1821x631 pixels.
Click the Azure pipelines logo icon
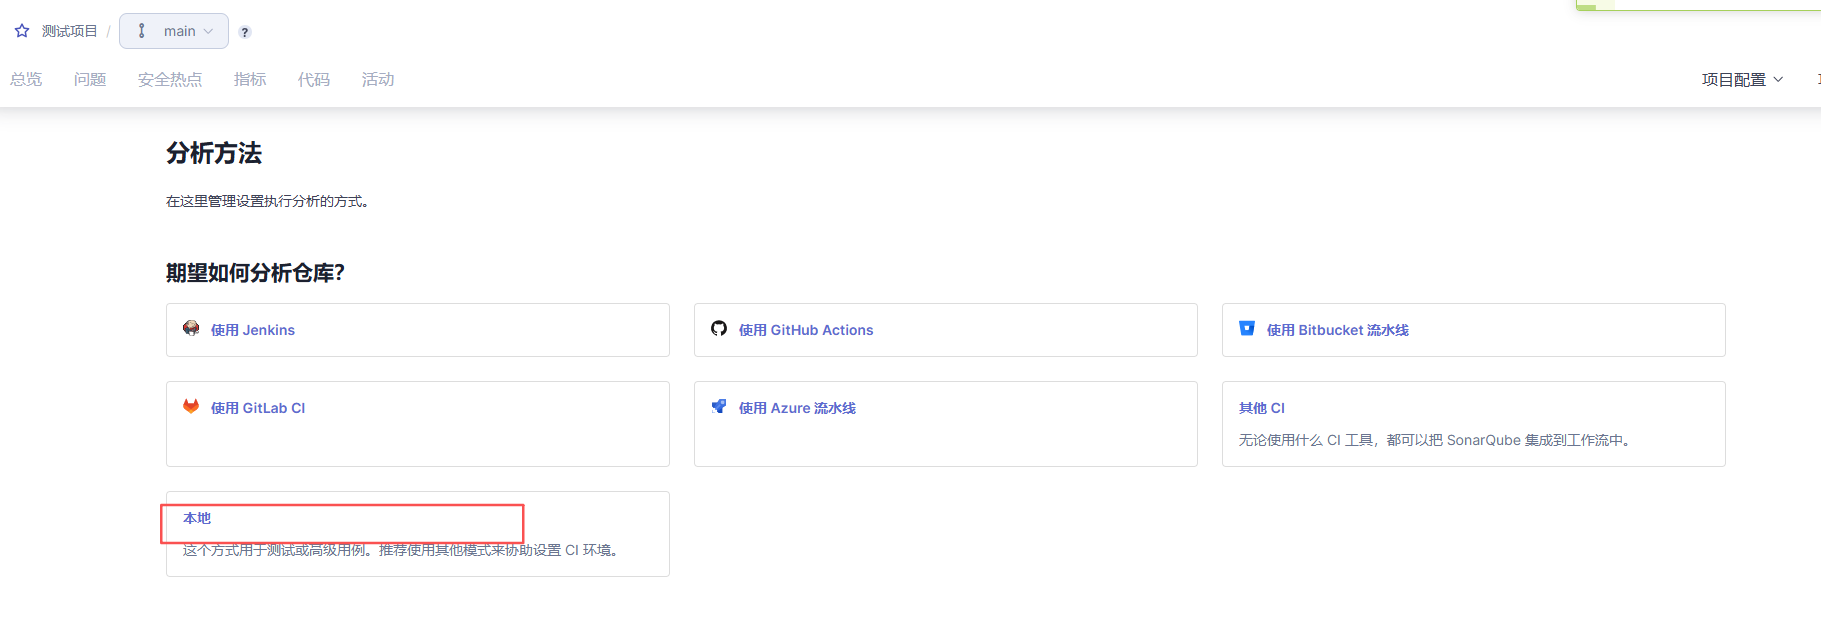pyautogui.click(x=719, y=406)
